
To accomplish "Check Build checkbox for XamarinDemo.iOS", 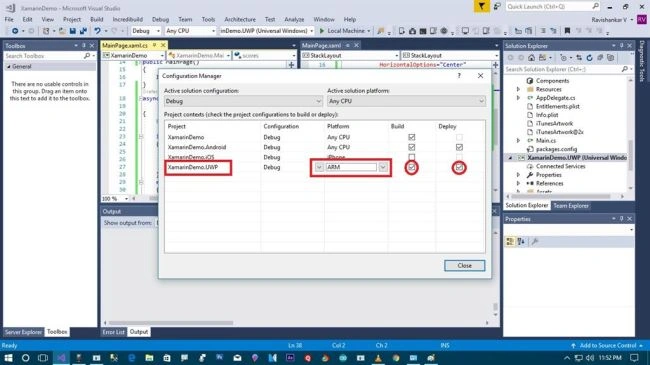I will (x=411, y=157).
